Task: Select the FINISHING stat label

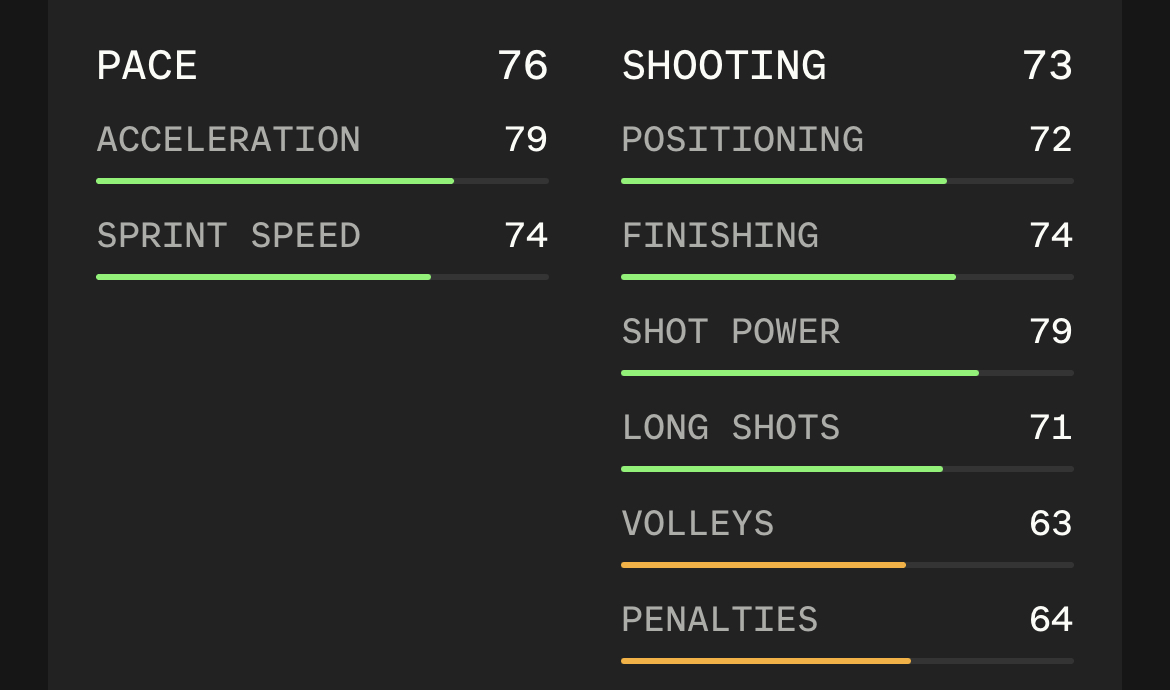Action: (720, 236)
